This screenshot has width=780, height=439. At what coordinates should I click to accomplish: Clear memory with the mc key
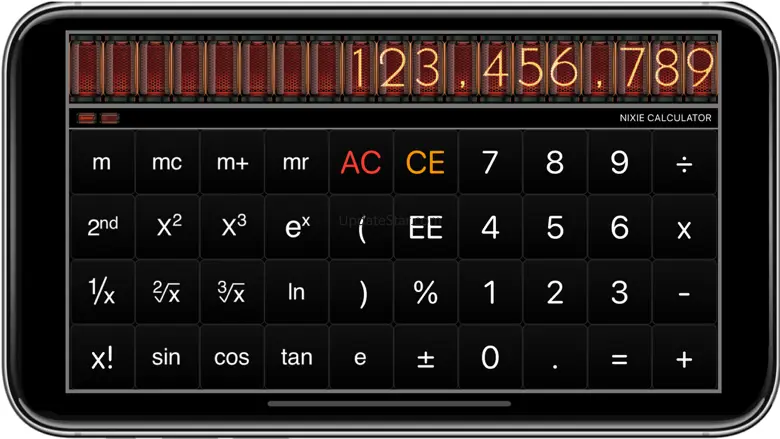(x=167, y=162)
